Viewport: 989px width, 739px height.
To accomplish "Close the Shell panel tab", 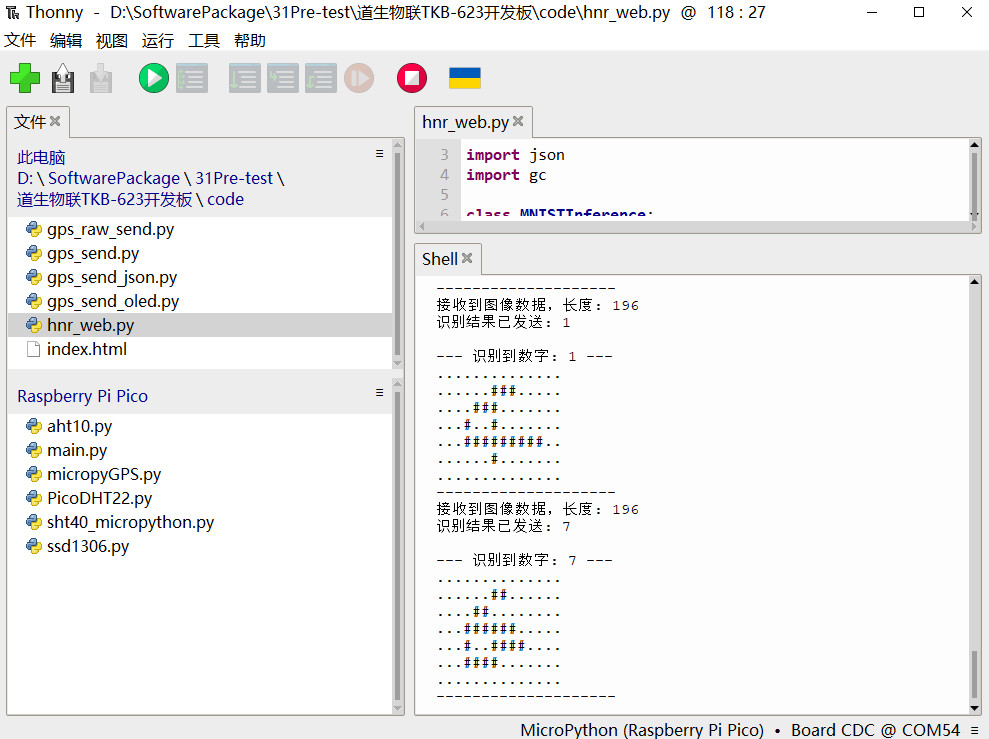I will tap(467, 259).
